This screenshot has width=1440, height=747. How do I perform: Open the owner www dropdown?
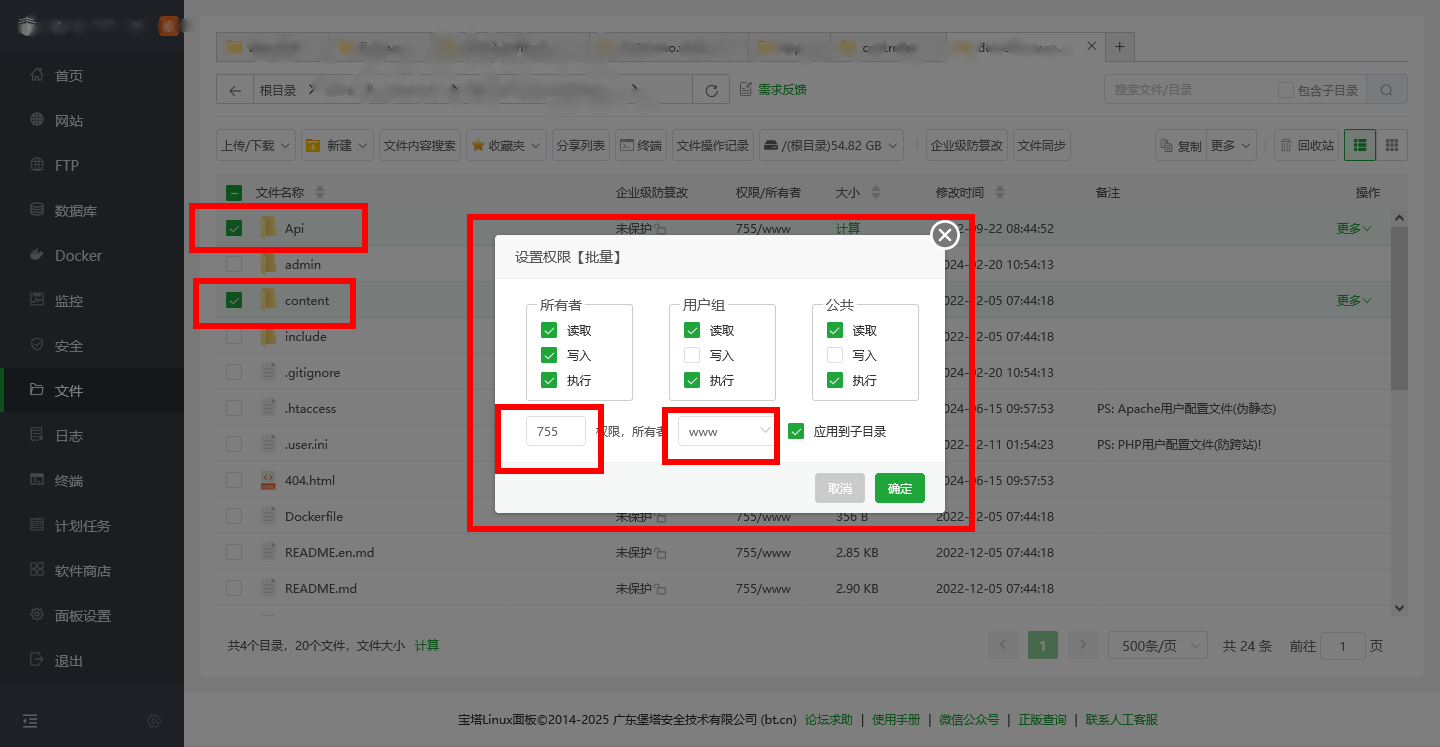(728, 431)
